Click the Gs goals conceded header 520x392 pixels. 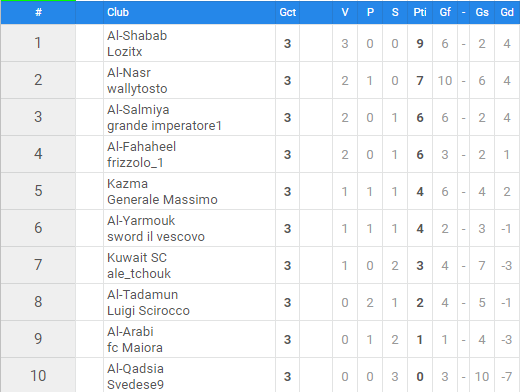482,12
